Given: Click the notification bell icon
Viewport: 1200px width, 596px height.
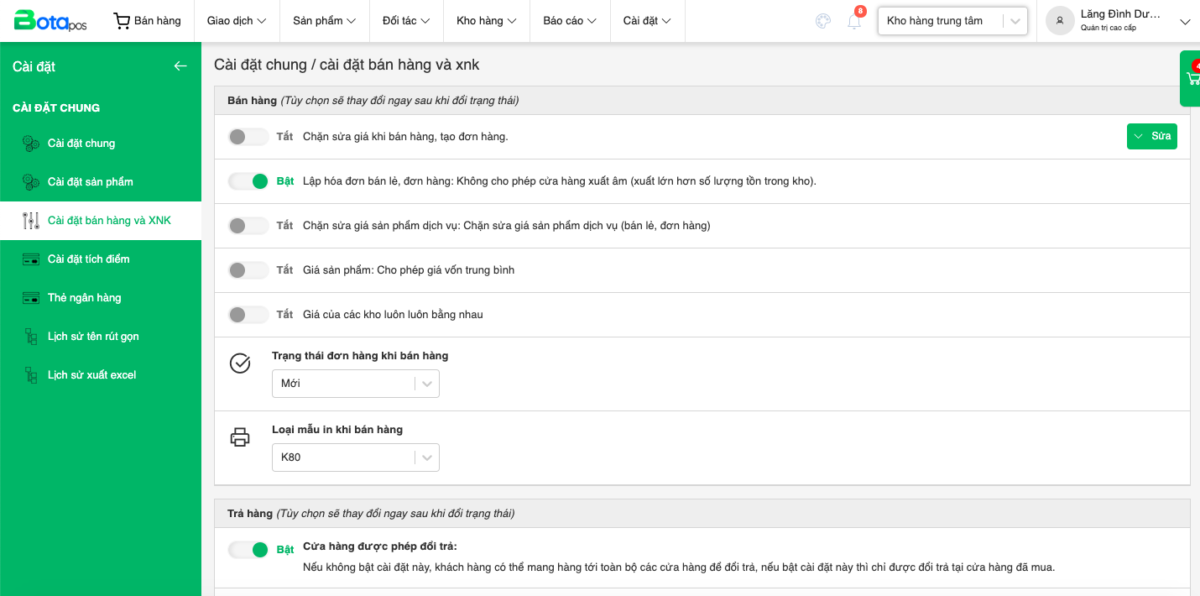Looking at the screenshot, I should 854,21.
